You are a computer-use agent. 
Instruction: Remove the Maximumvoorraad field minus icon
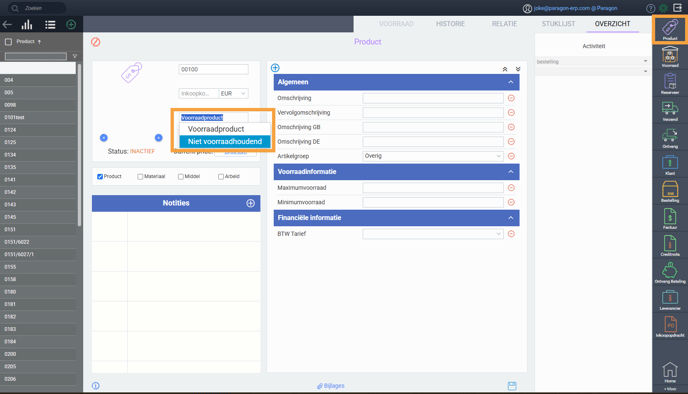pos(511,188)
